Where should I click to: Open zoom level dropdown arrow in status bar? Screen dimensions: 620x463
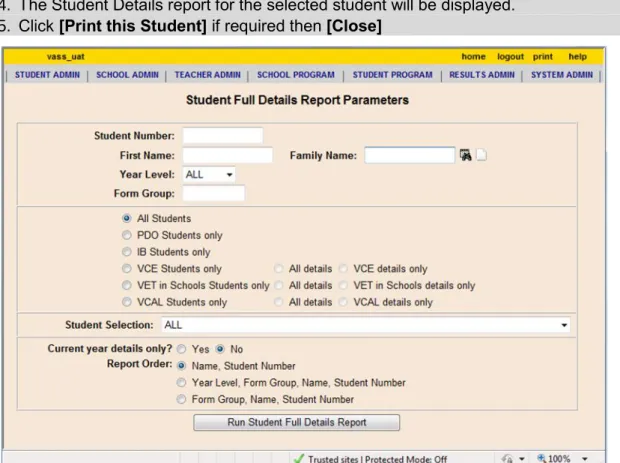click(x=585, y=459)
